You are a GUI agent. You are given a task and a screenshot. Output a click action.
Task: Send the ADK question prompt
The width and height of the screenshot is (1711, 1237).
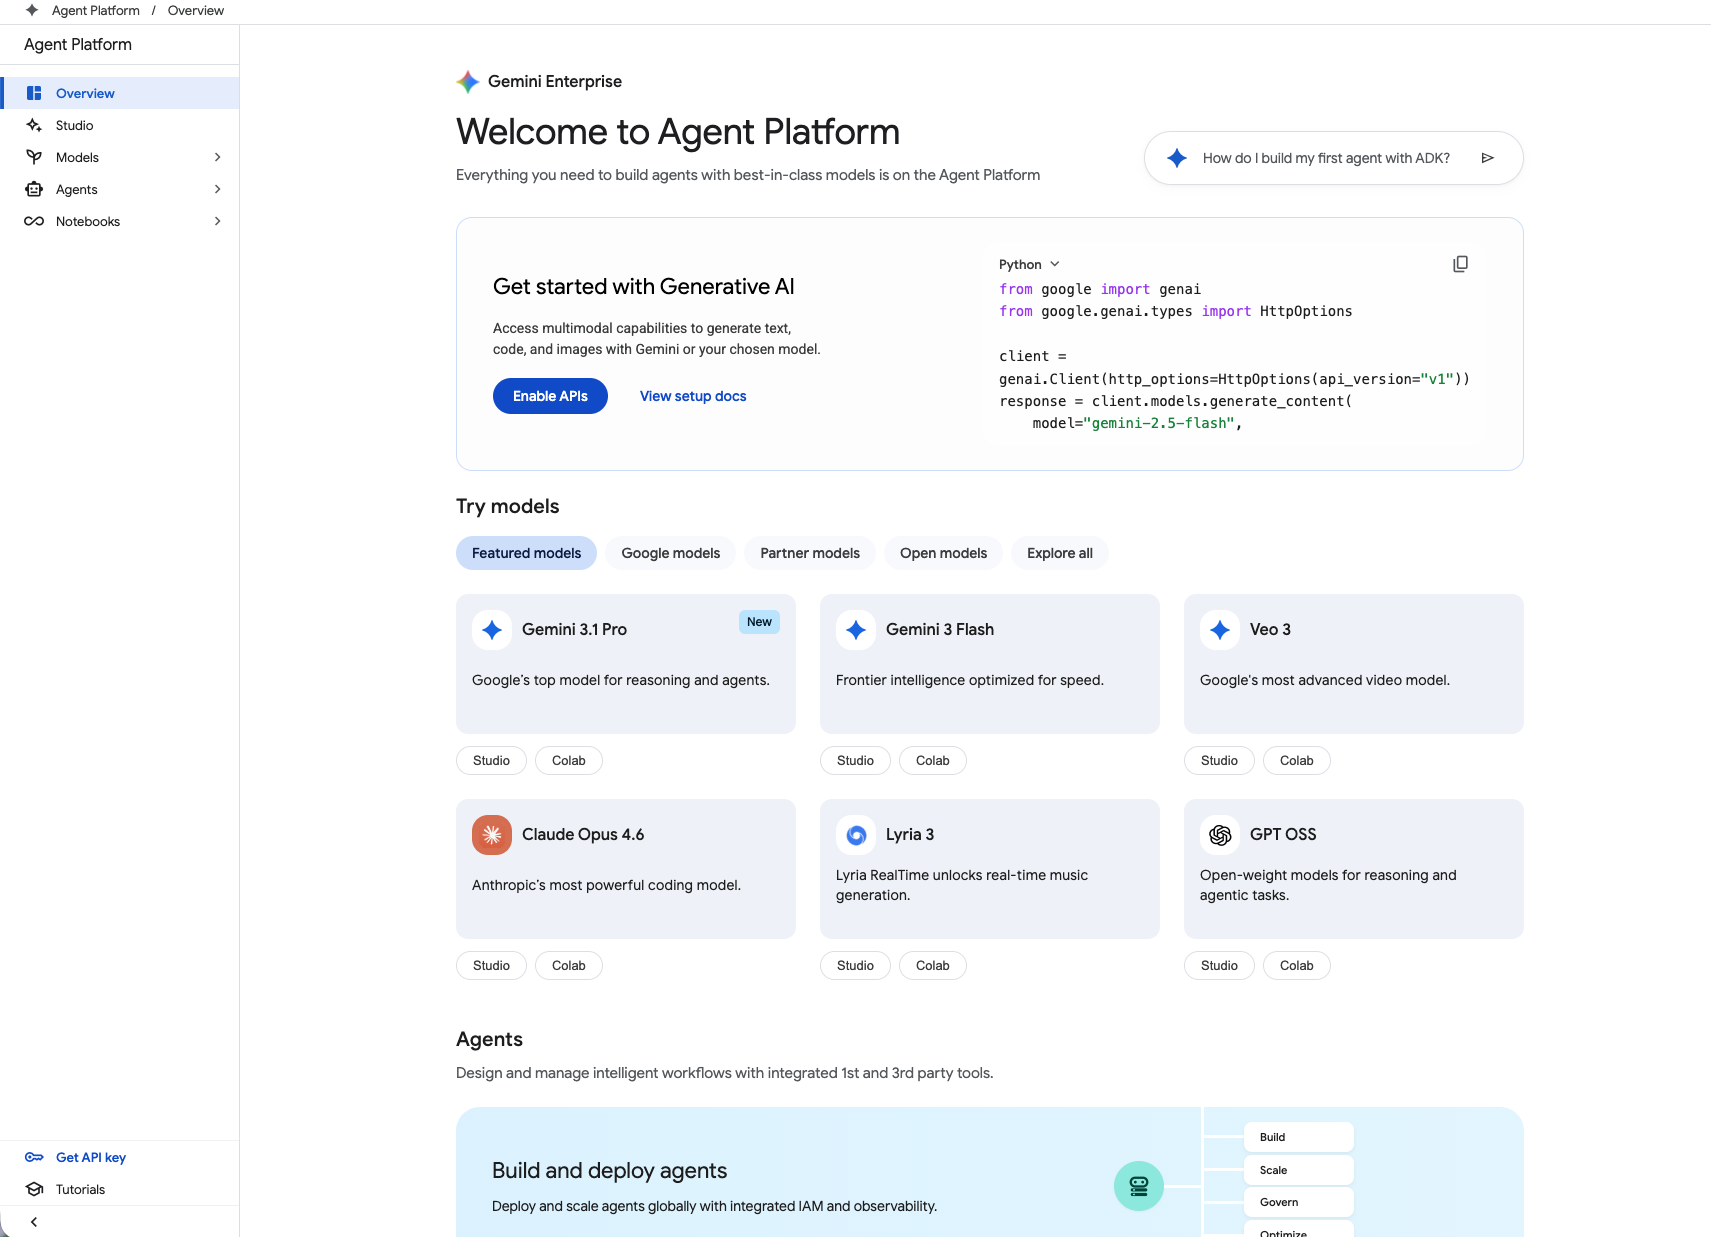pos(1488,157)
